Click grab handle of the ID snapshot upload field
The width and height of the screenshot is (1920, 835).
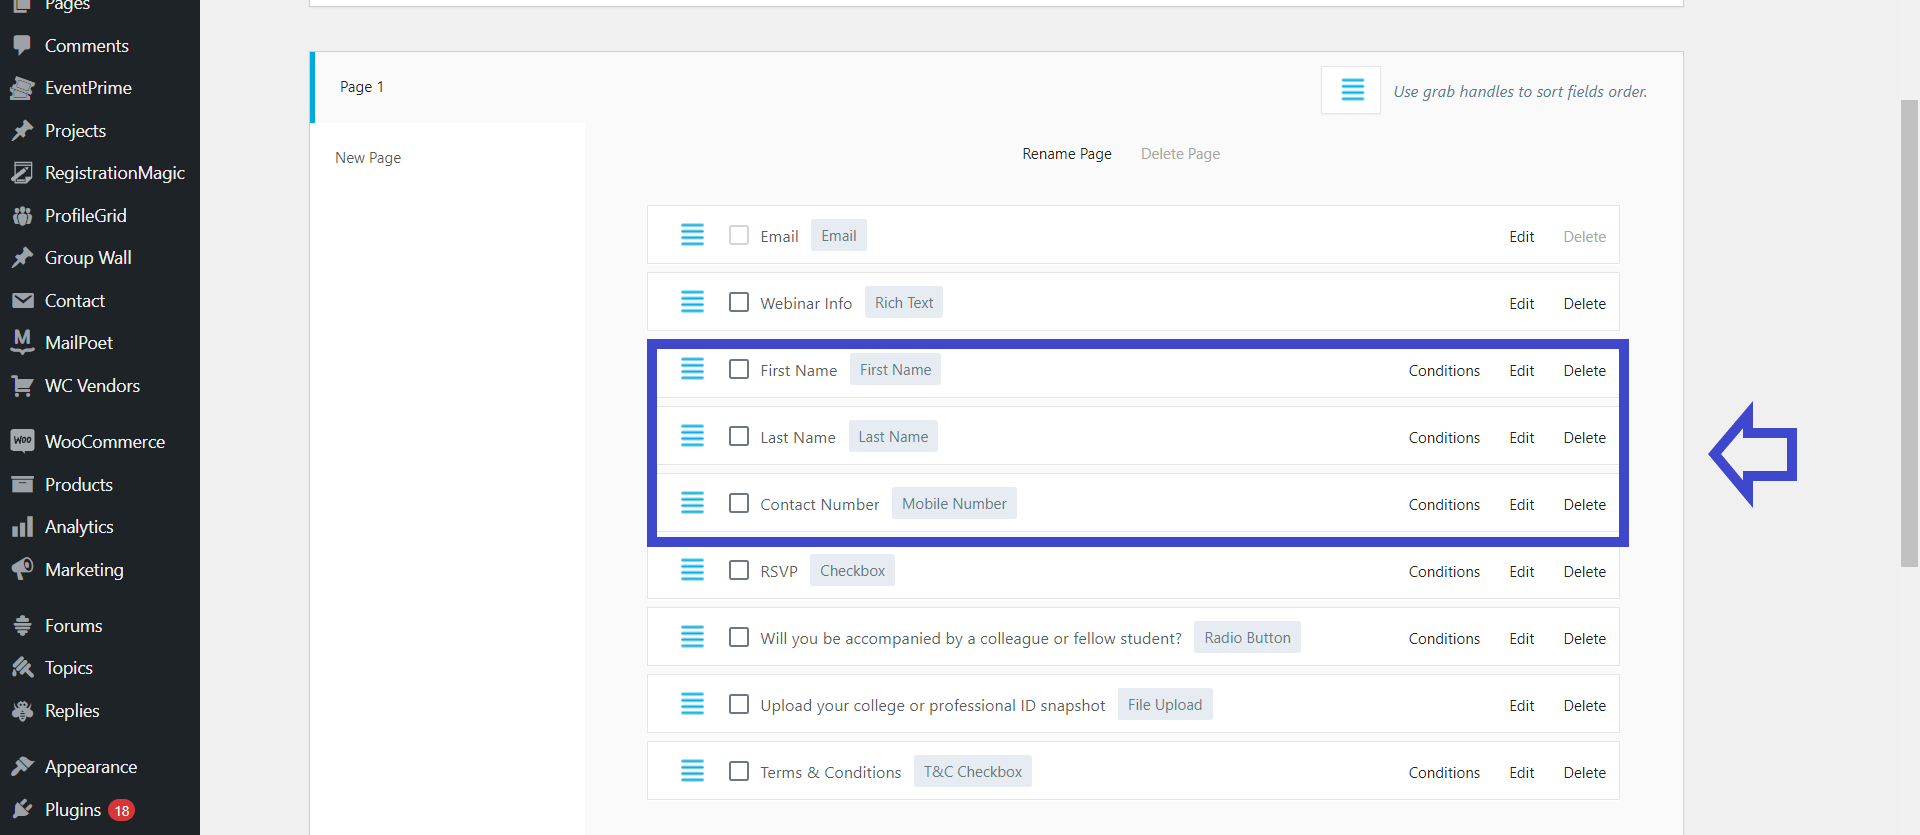pos(692,704)
